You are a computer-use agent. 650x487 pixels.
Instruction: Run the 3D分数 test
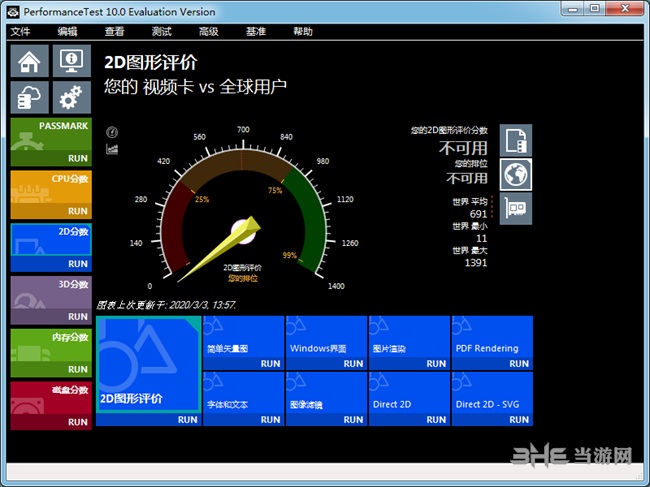tap(51, 317)
